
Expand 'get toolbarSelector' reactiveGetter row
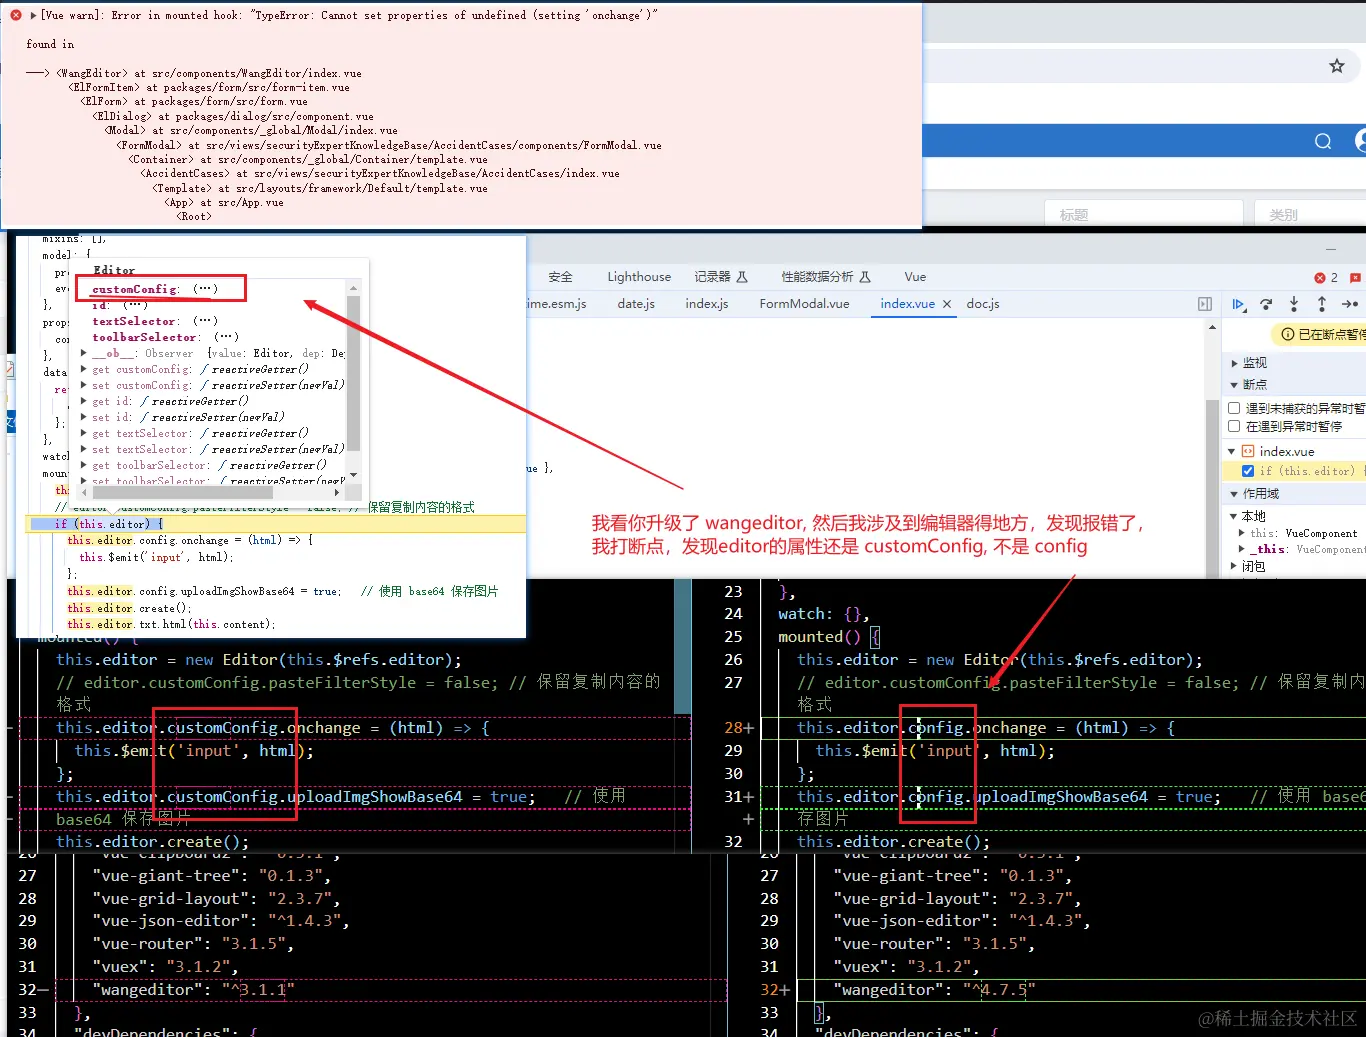click(x=84, y=465)
